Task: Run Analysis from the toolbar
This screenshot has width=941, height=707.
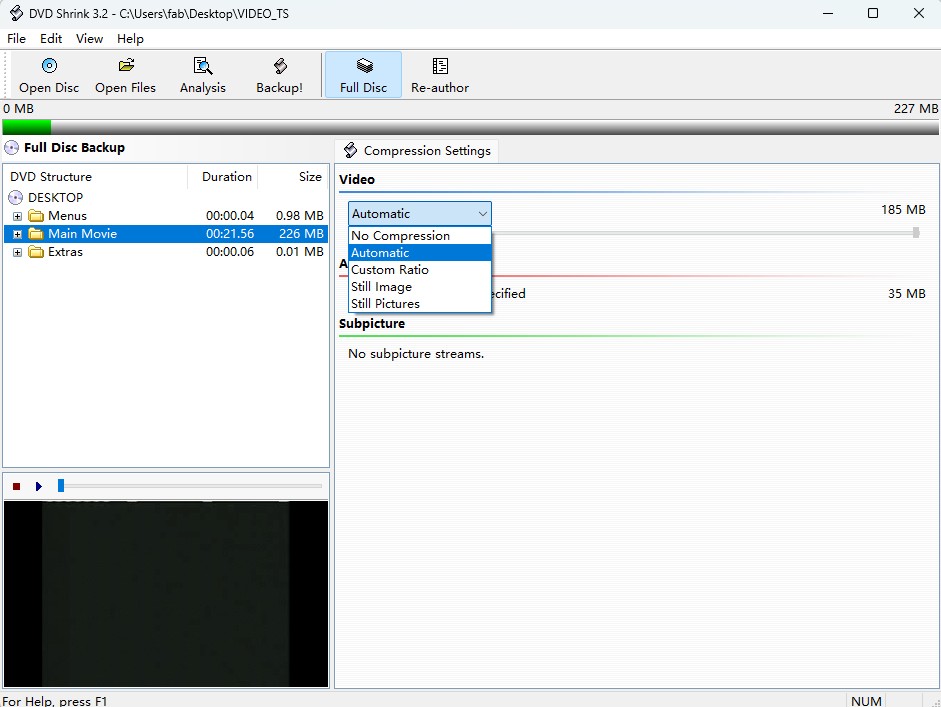Action: pyautogui.click(x=203, y=75)
